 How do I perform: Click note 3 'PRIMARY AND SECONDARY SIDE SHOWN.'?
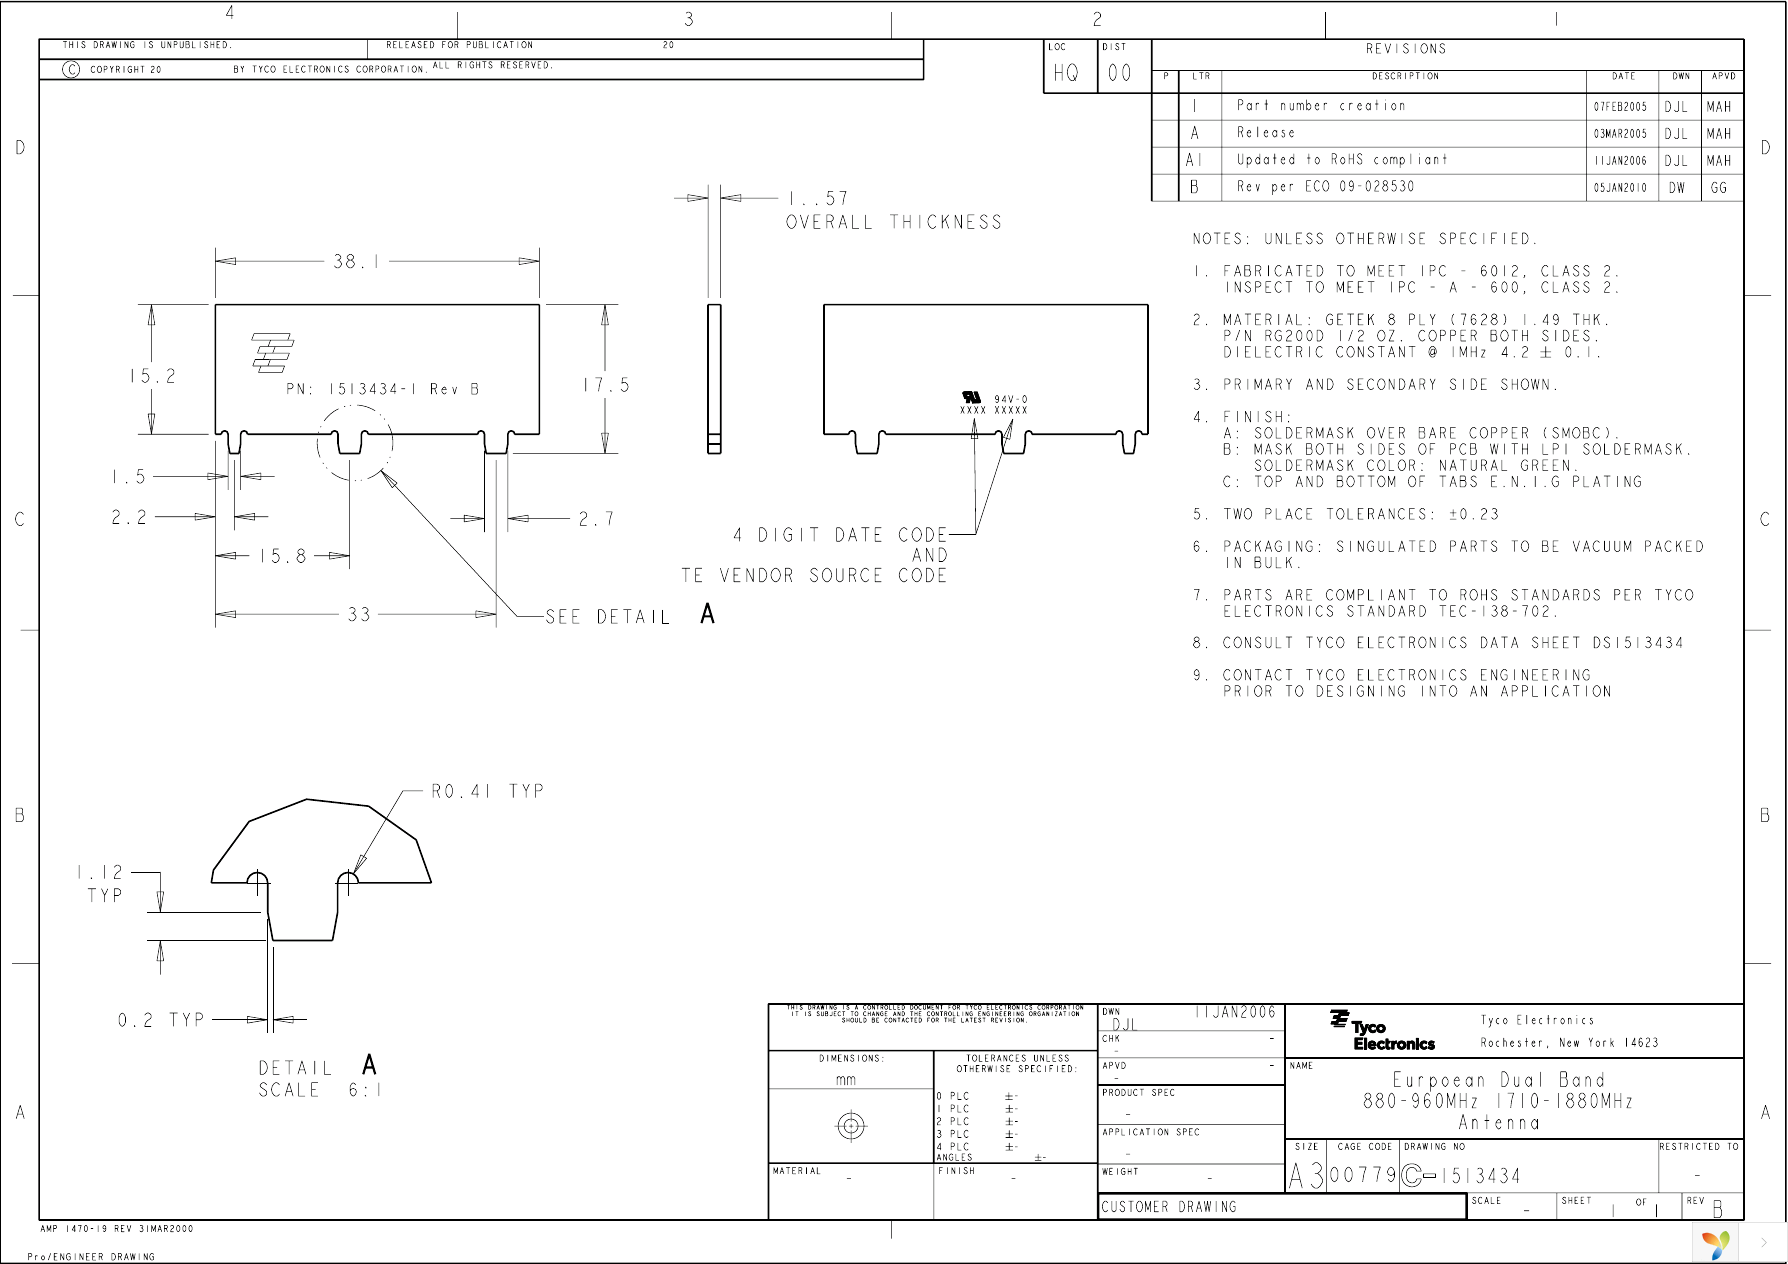click(1375, 384)
